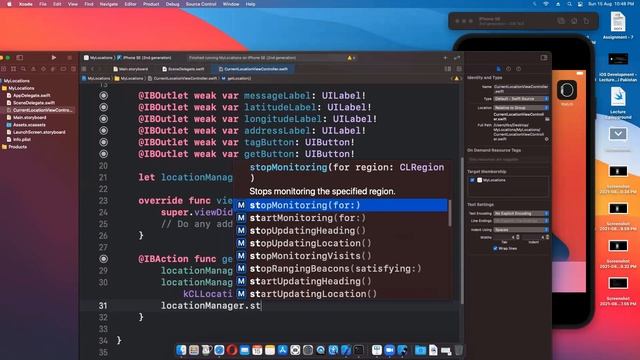Open App Store from the Dock

coord(282,350)
